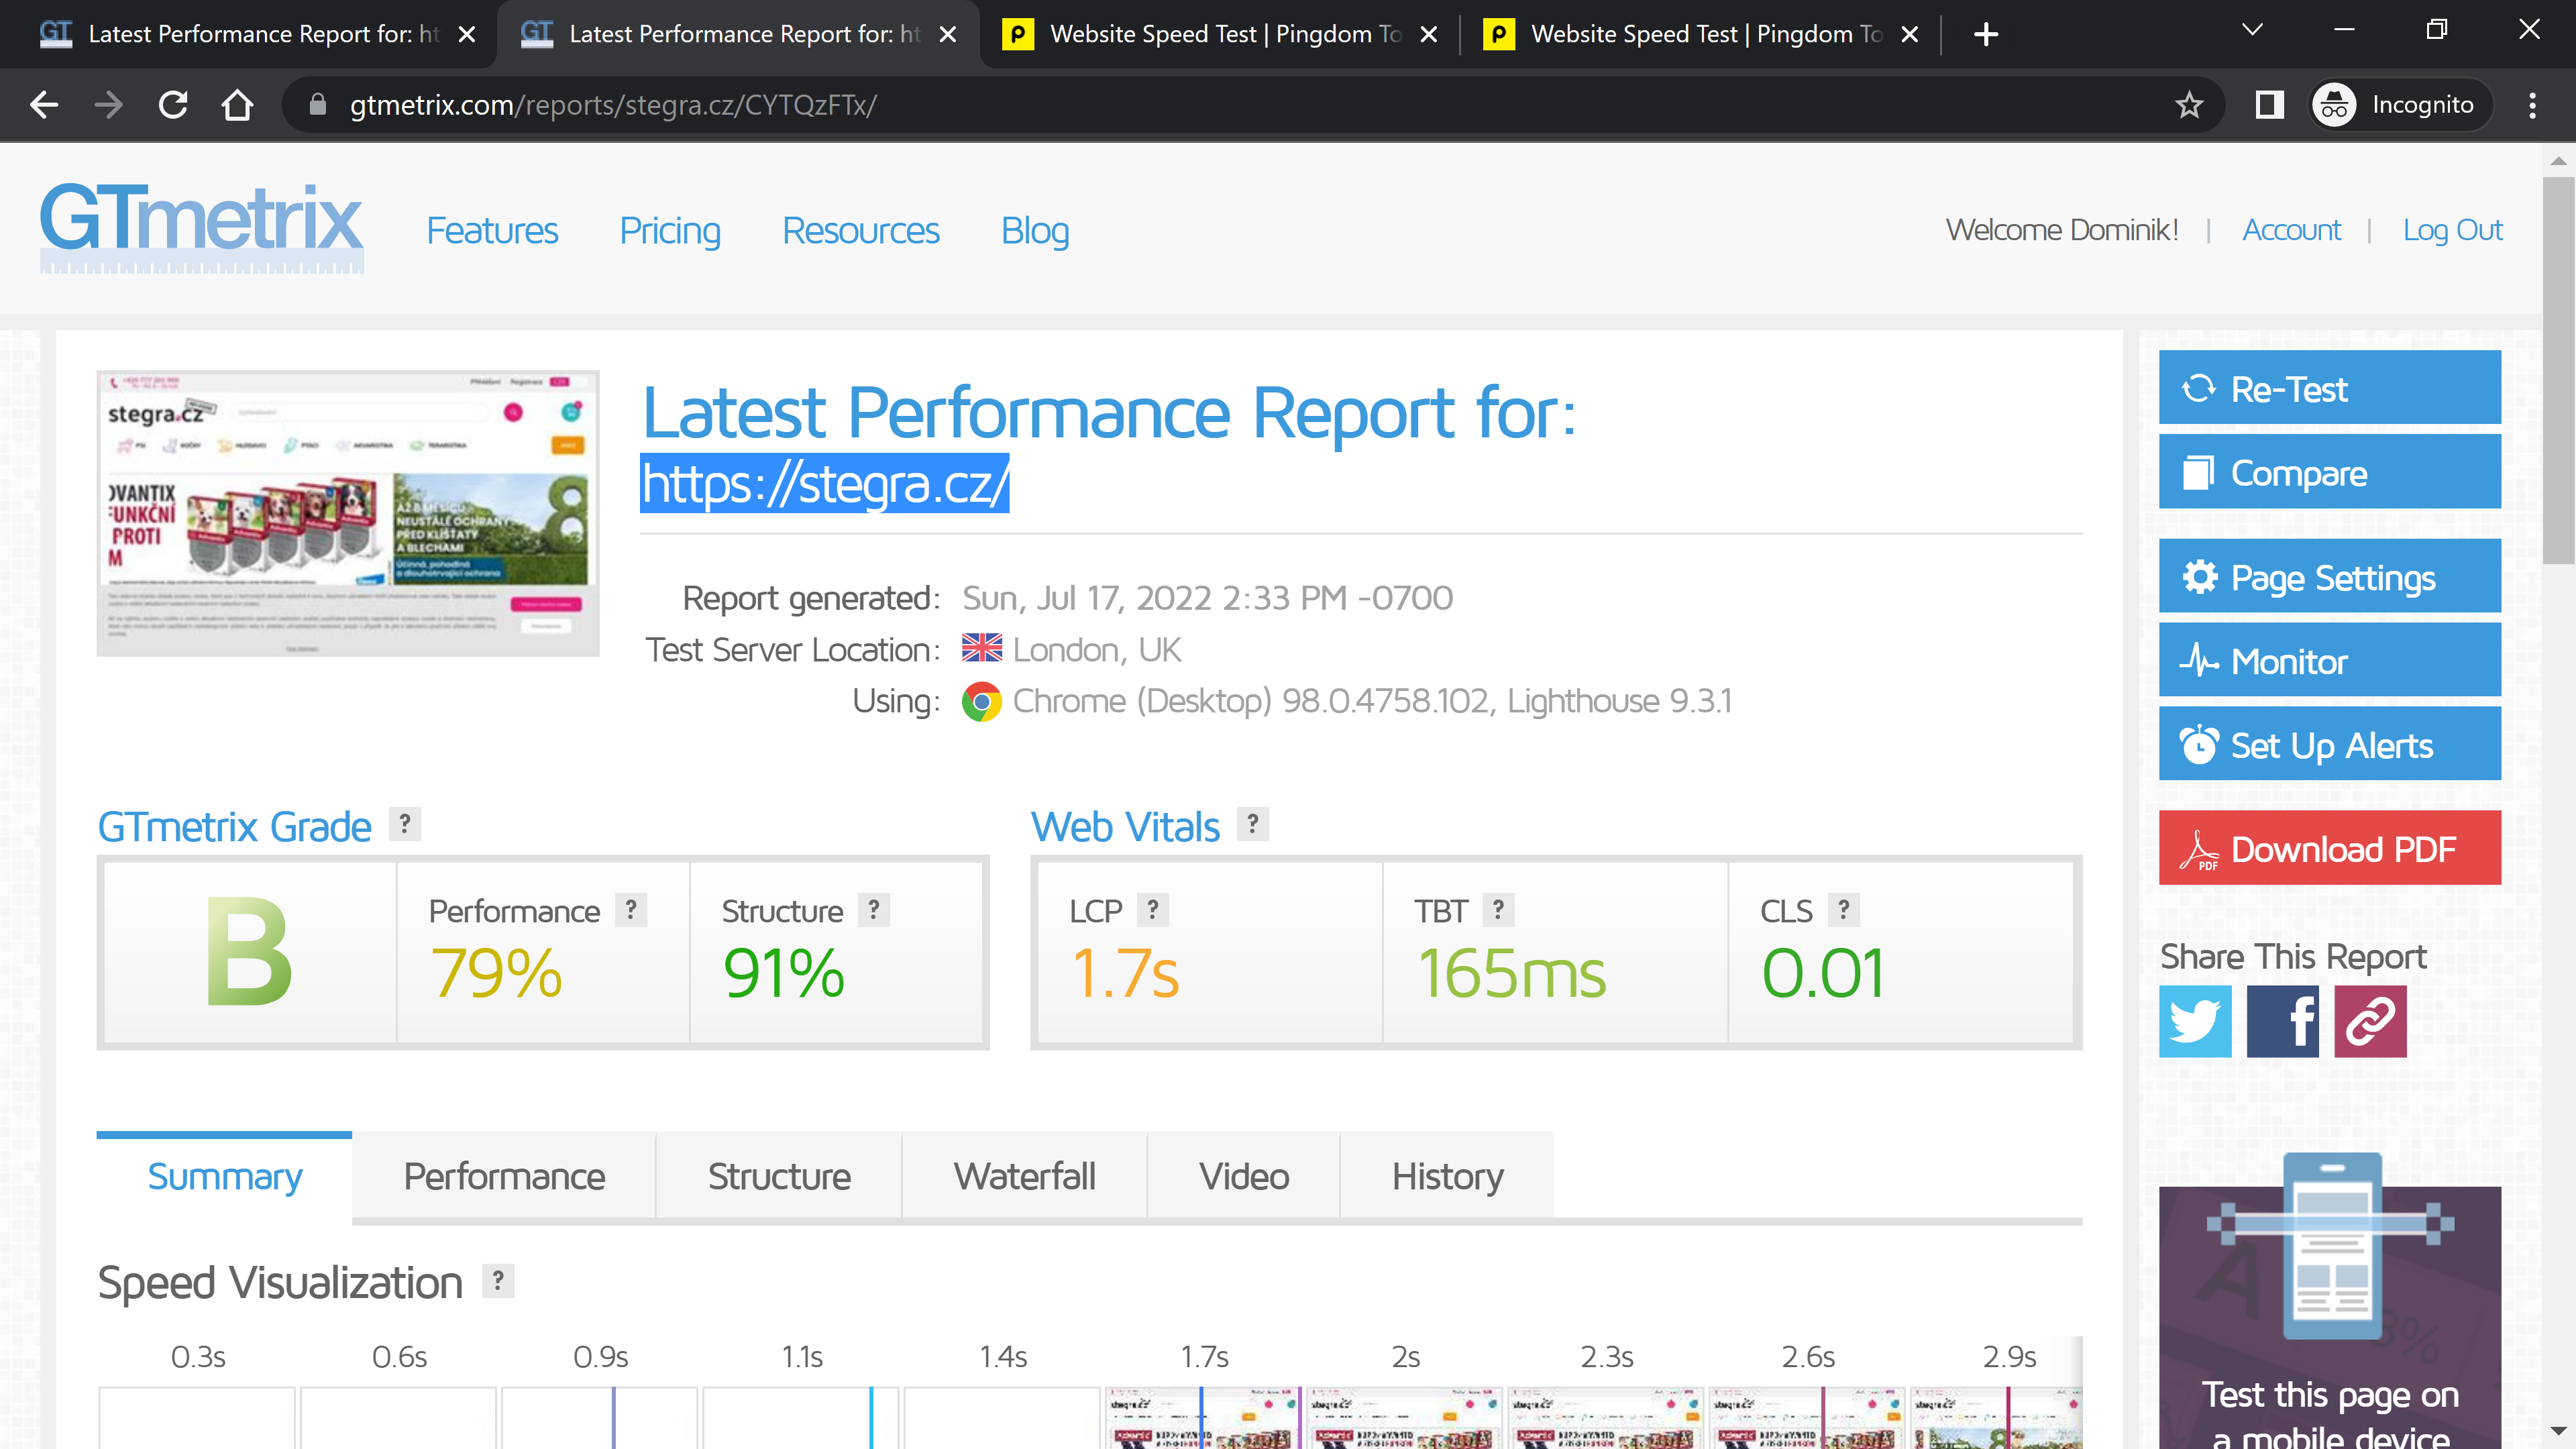Expand the tab search dropdown arrow
The image size is (2576, 1449).
point(2252,30)
